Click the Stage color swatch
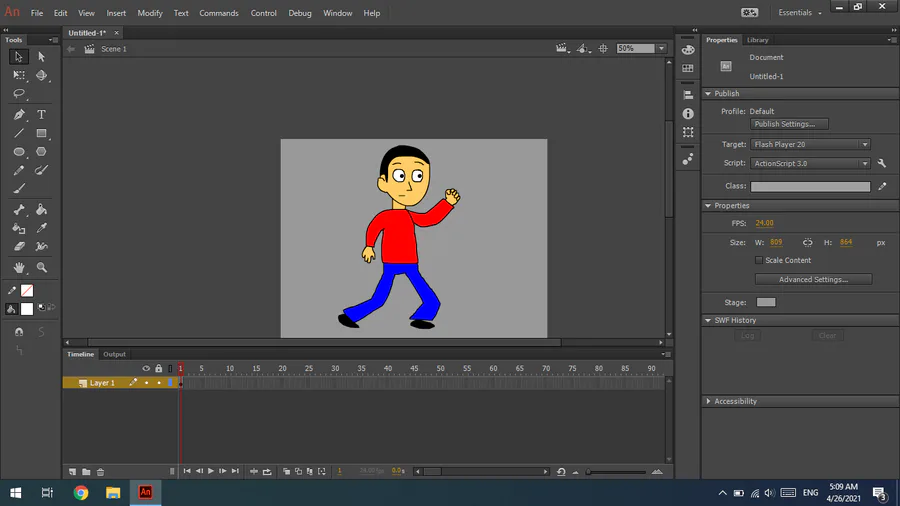The width and height of the screenshot is (900, 506). pyautogui.click(x=766, y=302)
